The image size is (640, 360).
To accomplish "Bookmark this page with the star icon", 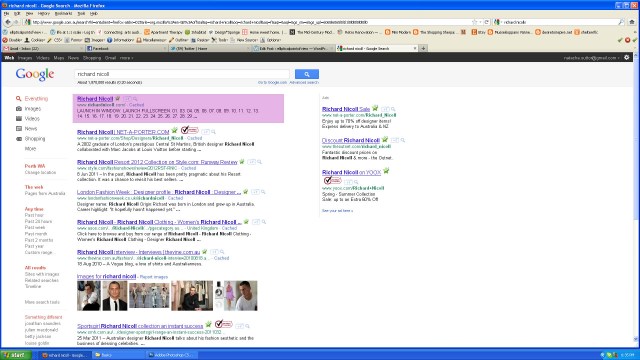I will [474, 22].
